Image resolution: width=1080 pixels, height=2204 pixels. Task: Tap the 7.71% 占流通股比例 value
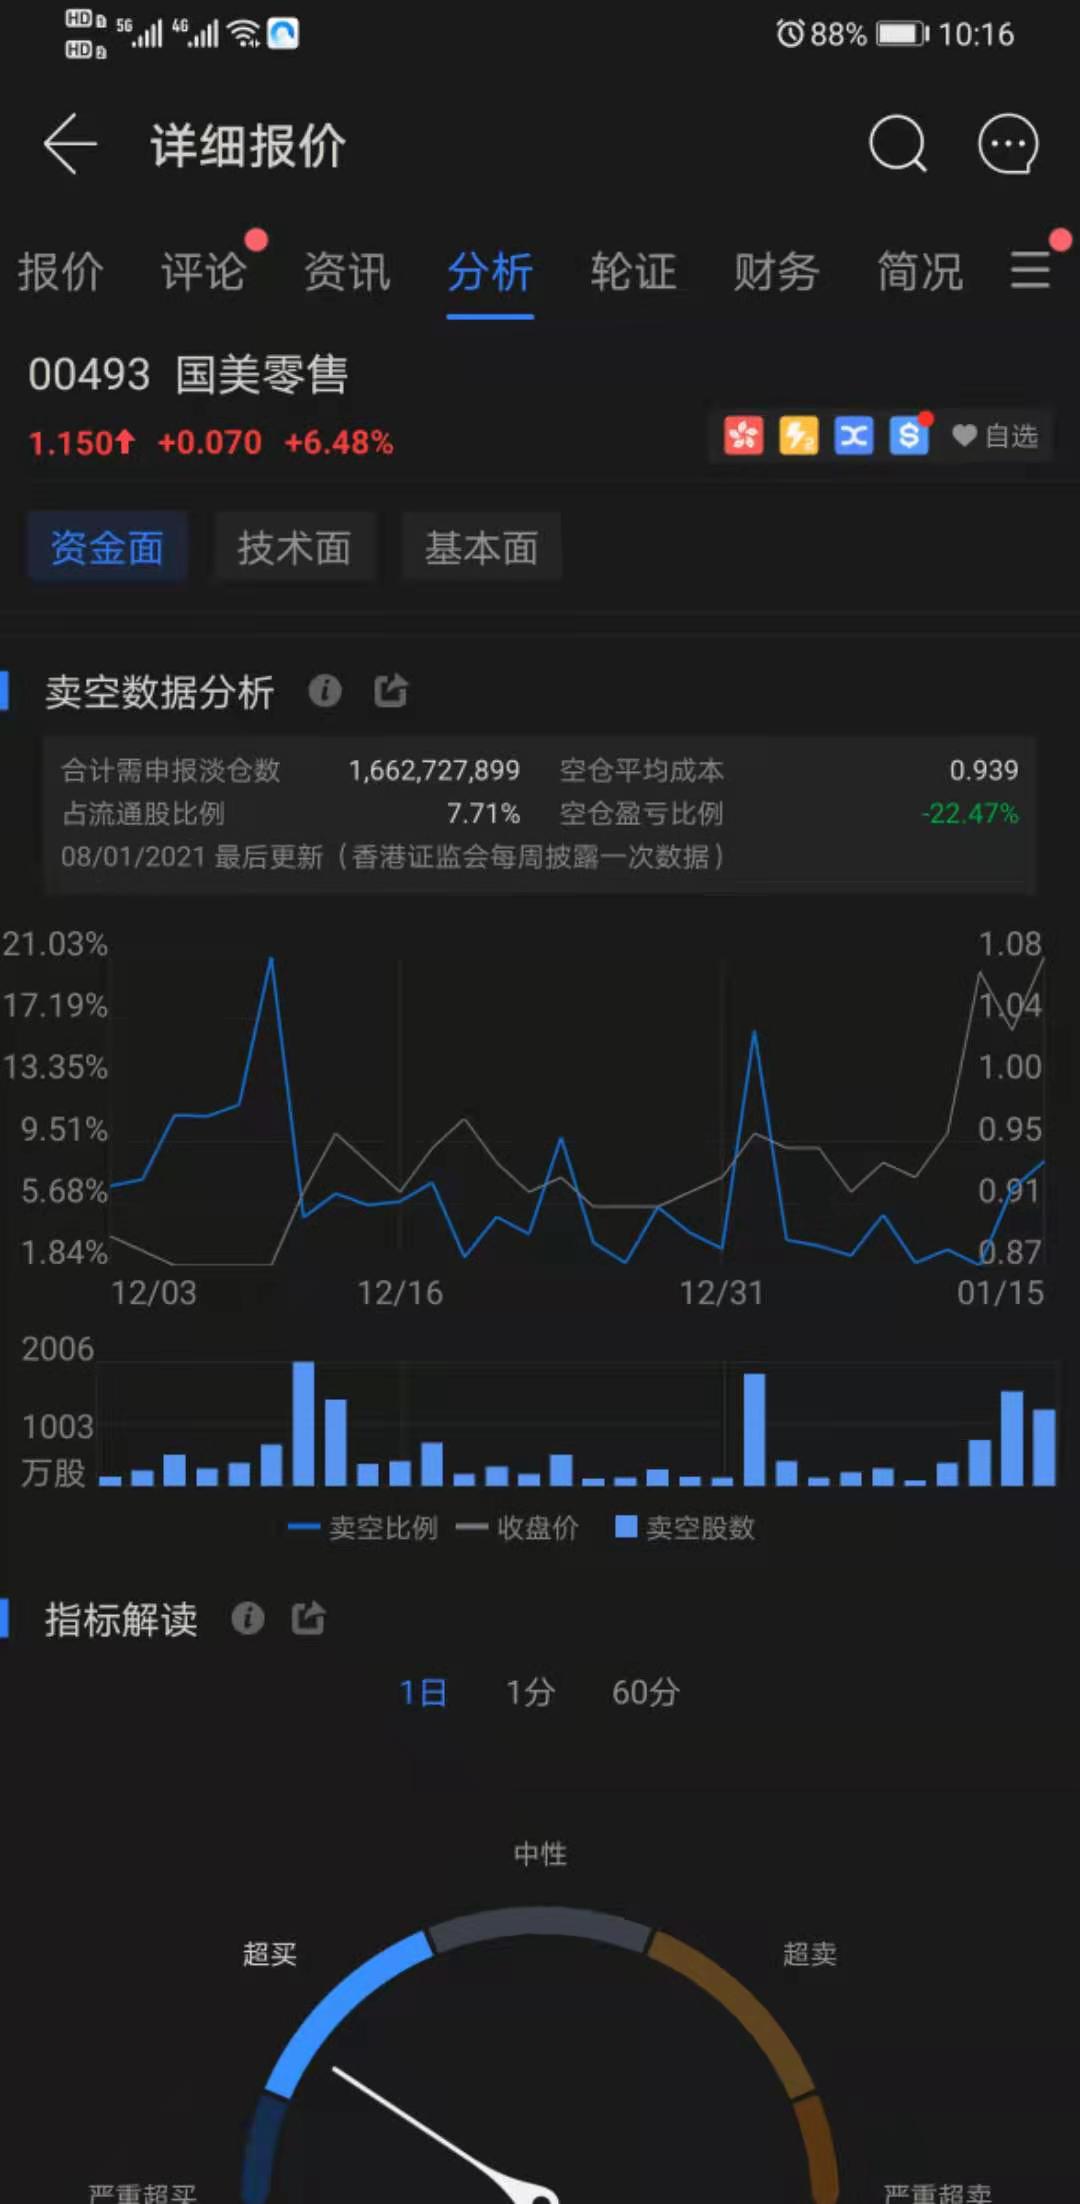point(483,814)
